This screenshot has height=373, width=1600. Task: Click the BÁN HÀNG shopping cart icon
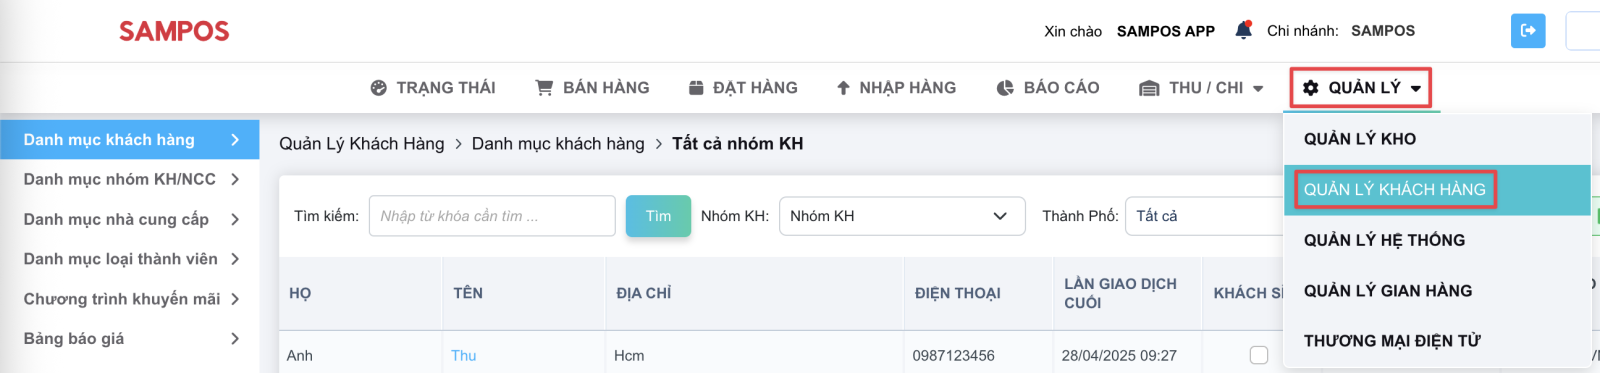click(x=544, y=88)
